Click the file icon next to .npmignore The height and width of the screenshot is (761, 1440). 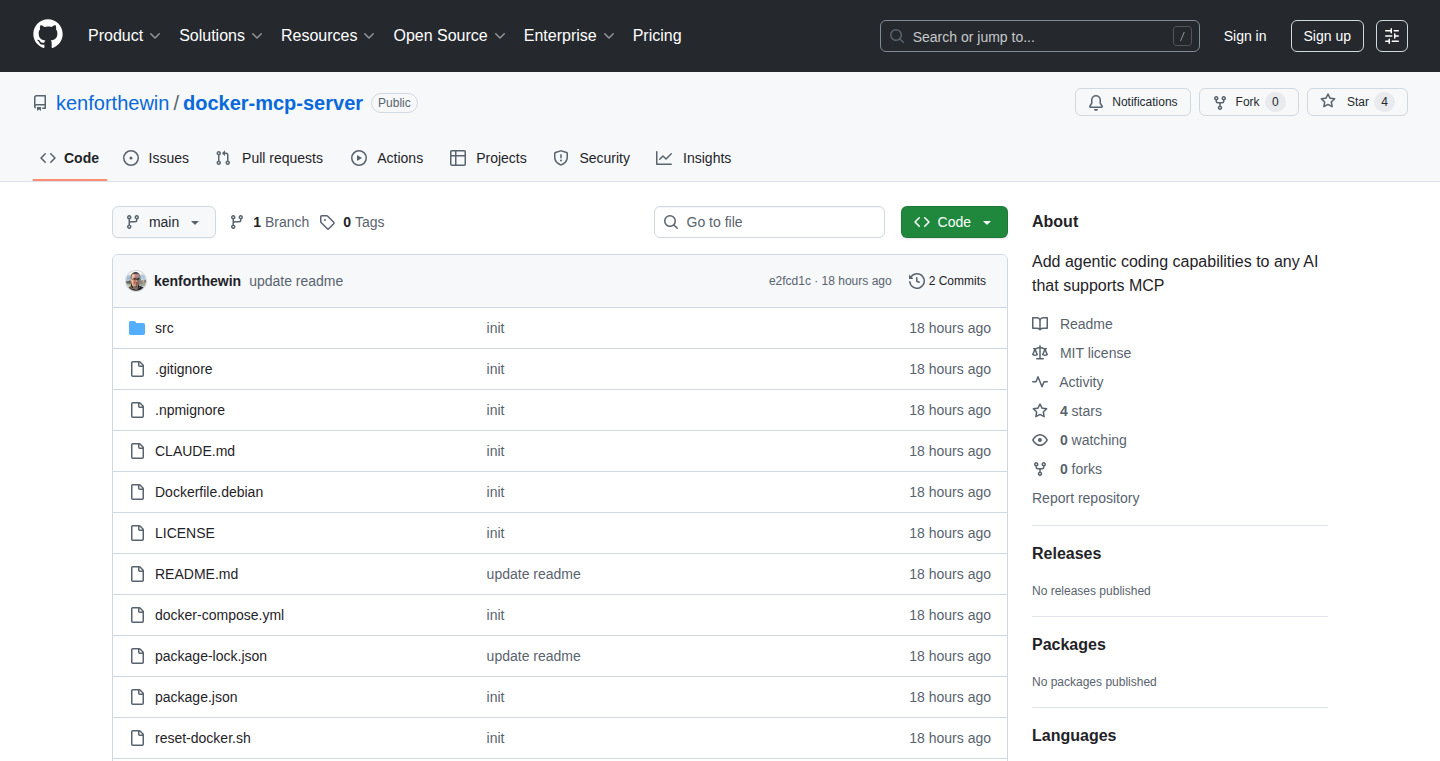[137, 410]
